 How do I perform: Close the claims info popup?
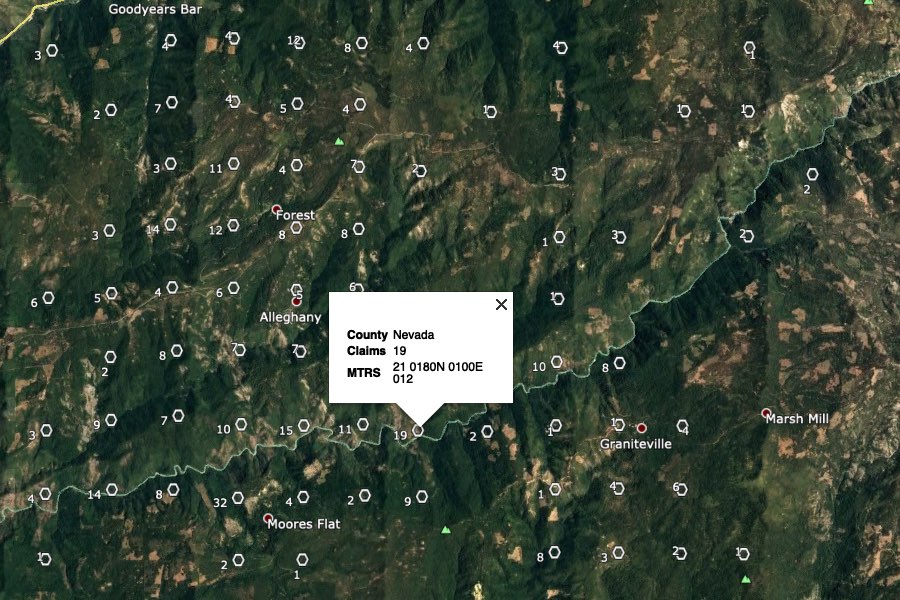[501, 304]
